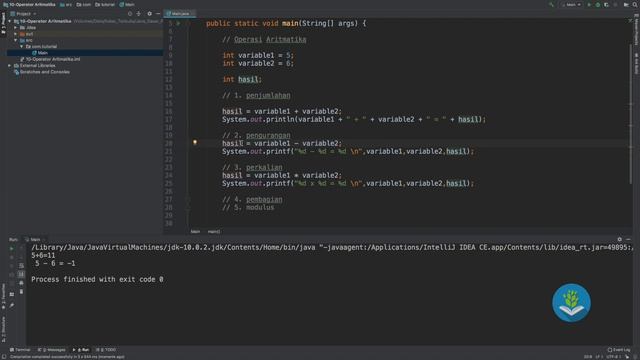Click tool window quick access icon bottom-left

[3, 357]
